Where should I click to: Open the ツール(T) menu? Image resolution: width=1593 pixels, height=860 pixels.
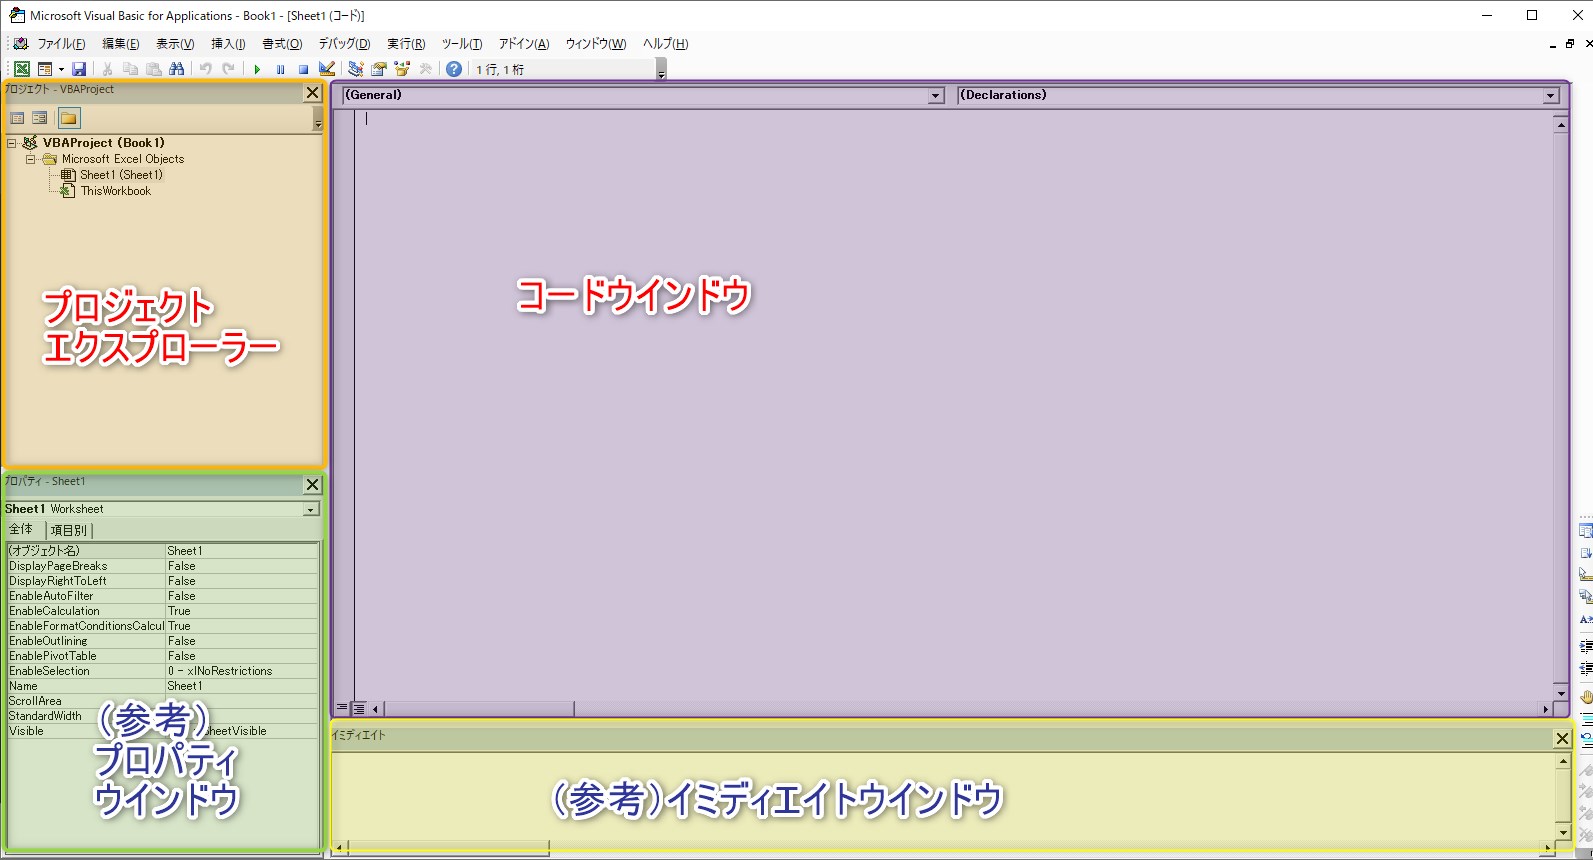click(462, 44)
